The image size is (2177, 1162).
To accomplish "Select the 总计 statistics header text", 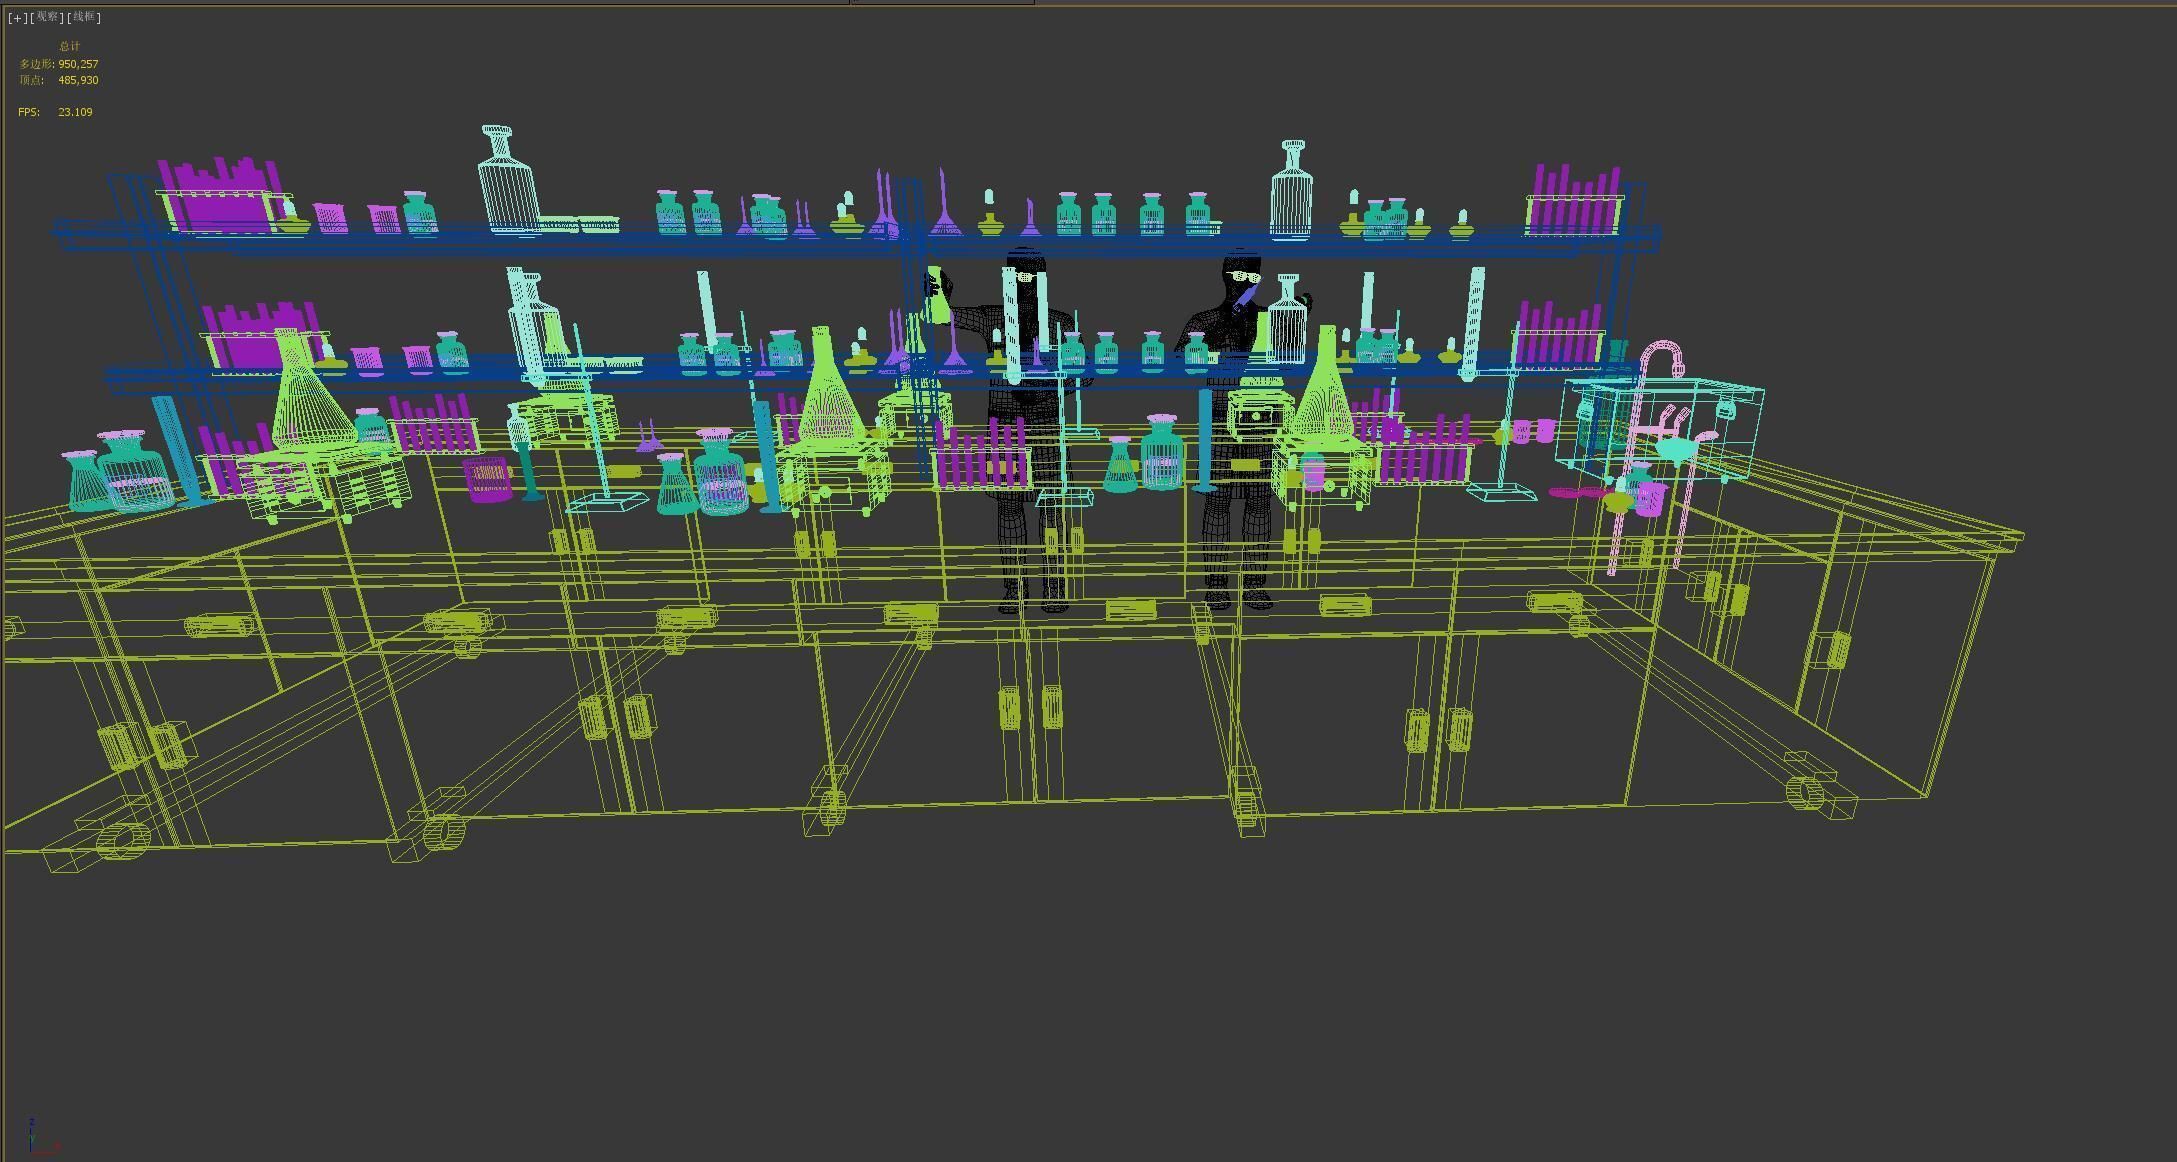I will (69, 46).
